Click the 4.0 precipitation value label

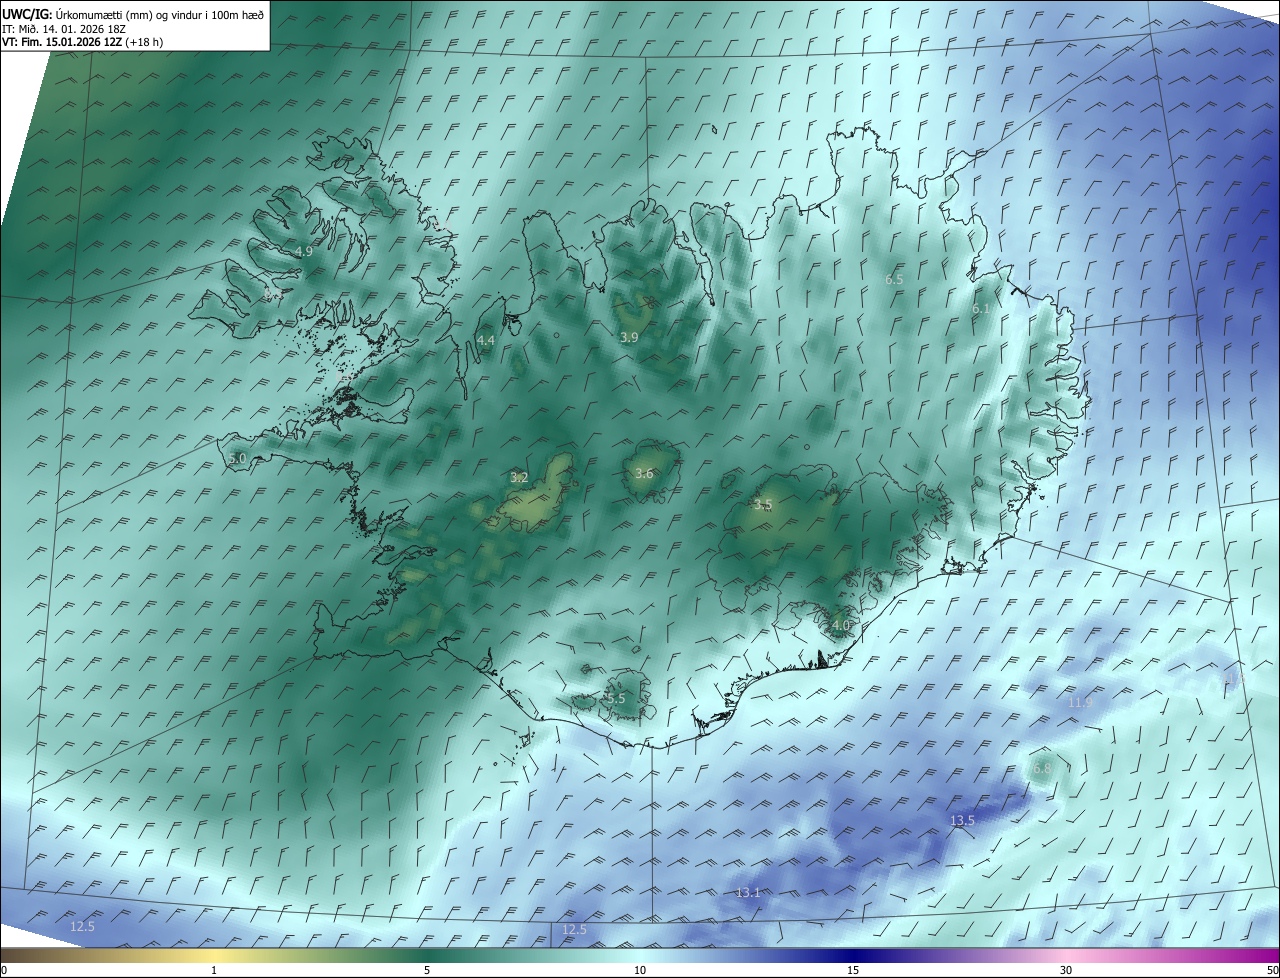(x=841, y=625)
